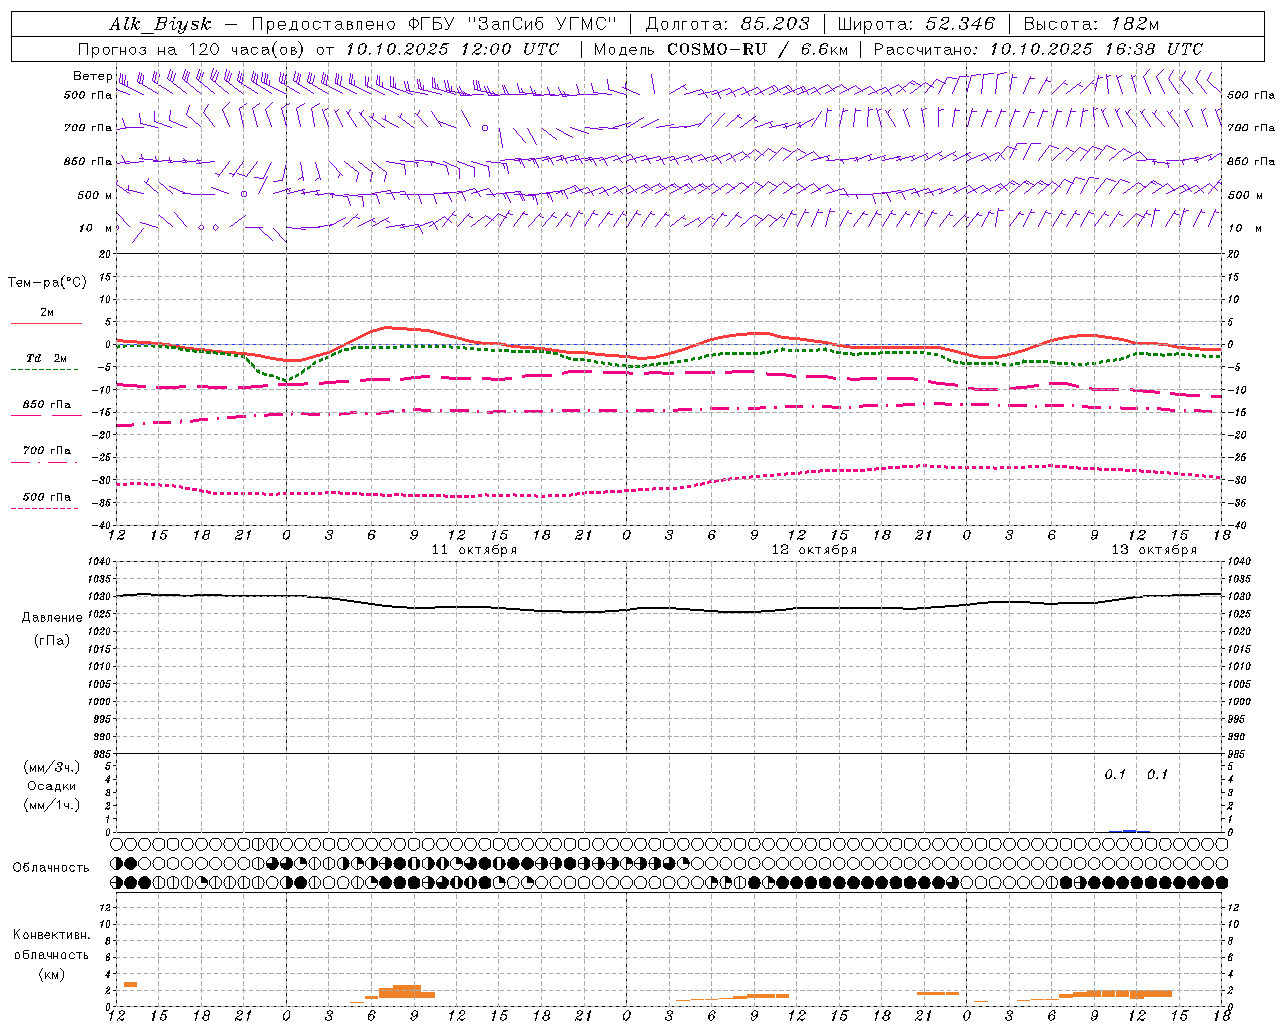1280x1024 pixels.
Task: Click the '850 гПа' temperature legend label
Action: coord(47,405)
